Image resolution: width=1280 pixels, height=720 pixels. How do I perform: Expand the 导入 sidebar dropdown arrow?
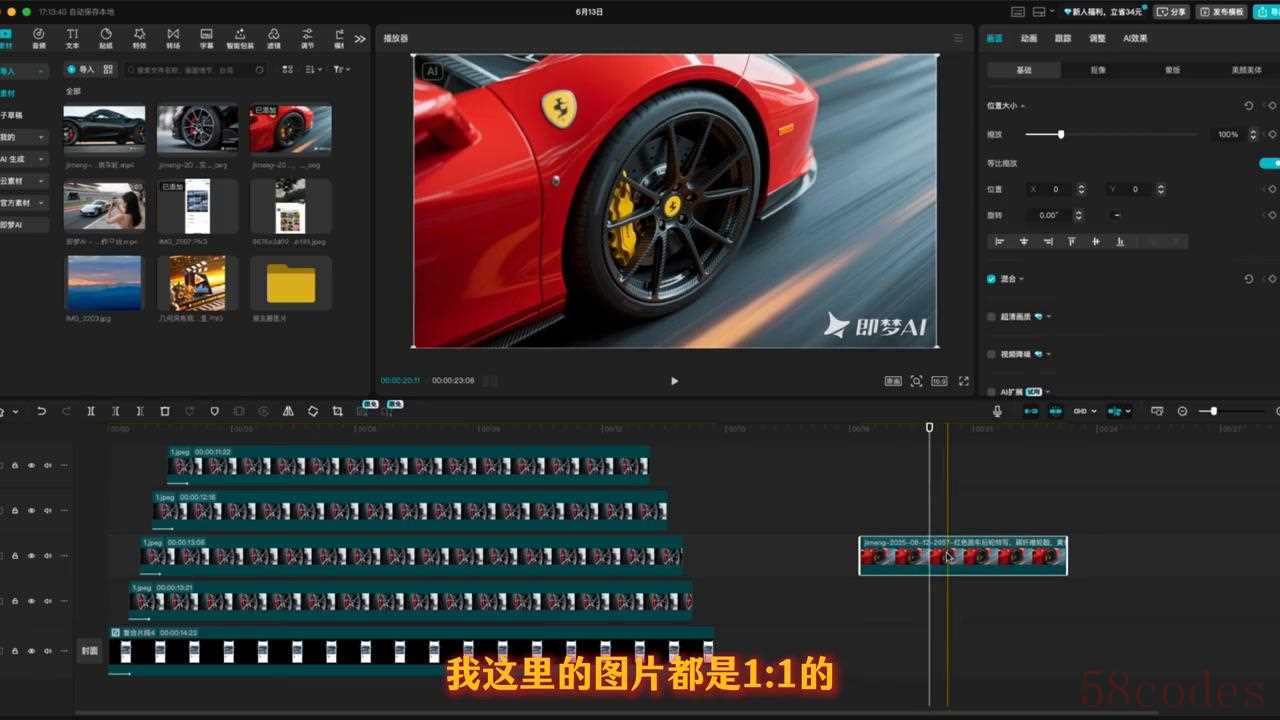pos(41,72)
